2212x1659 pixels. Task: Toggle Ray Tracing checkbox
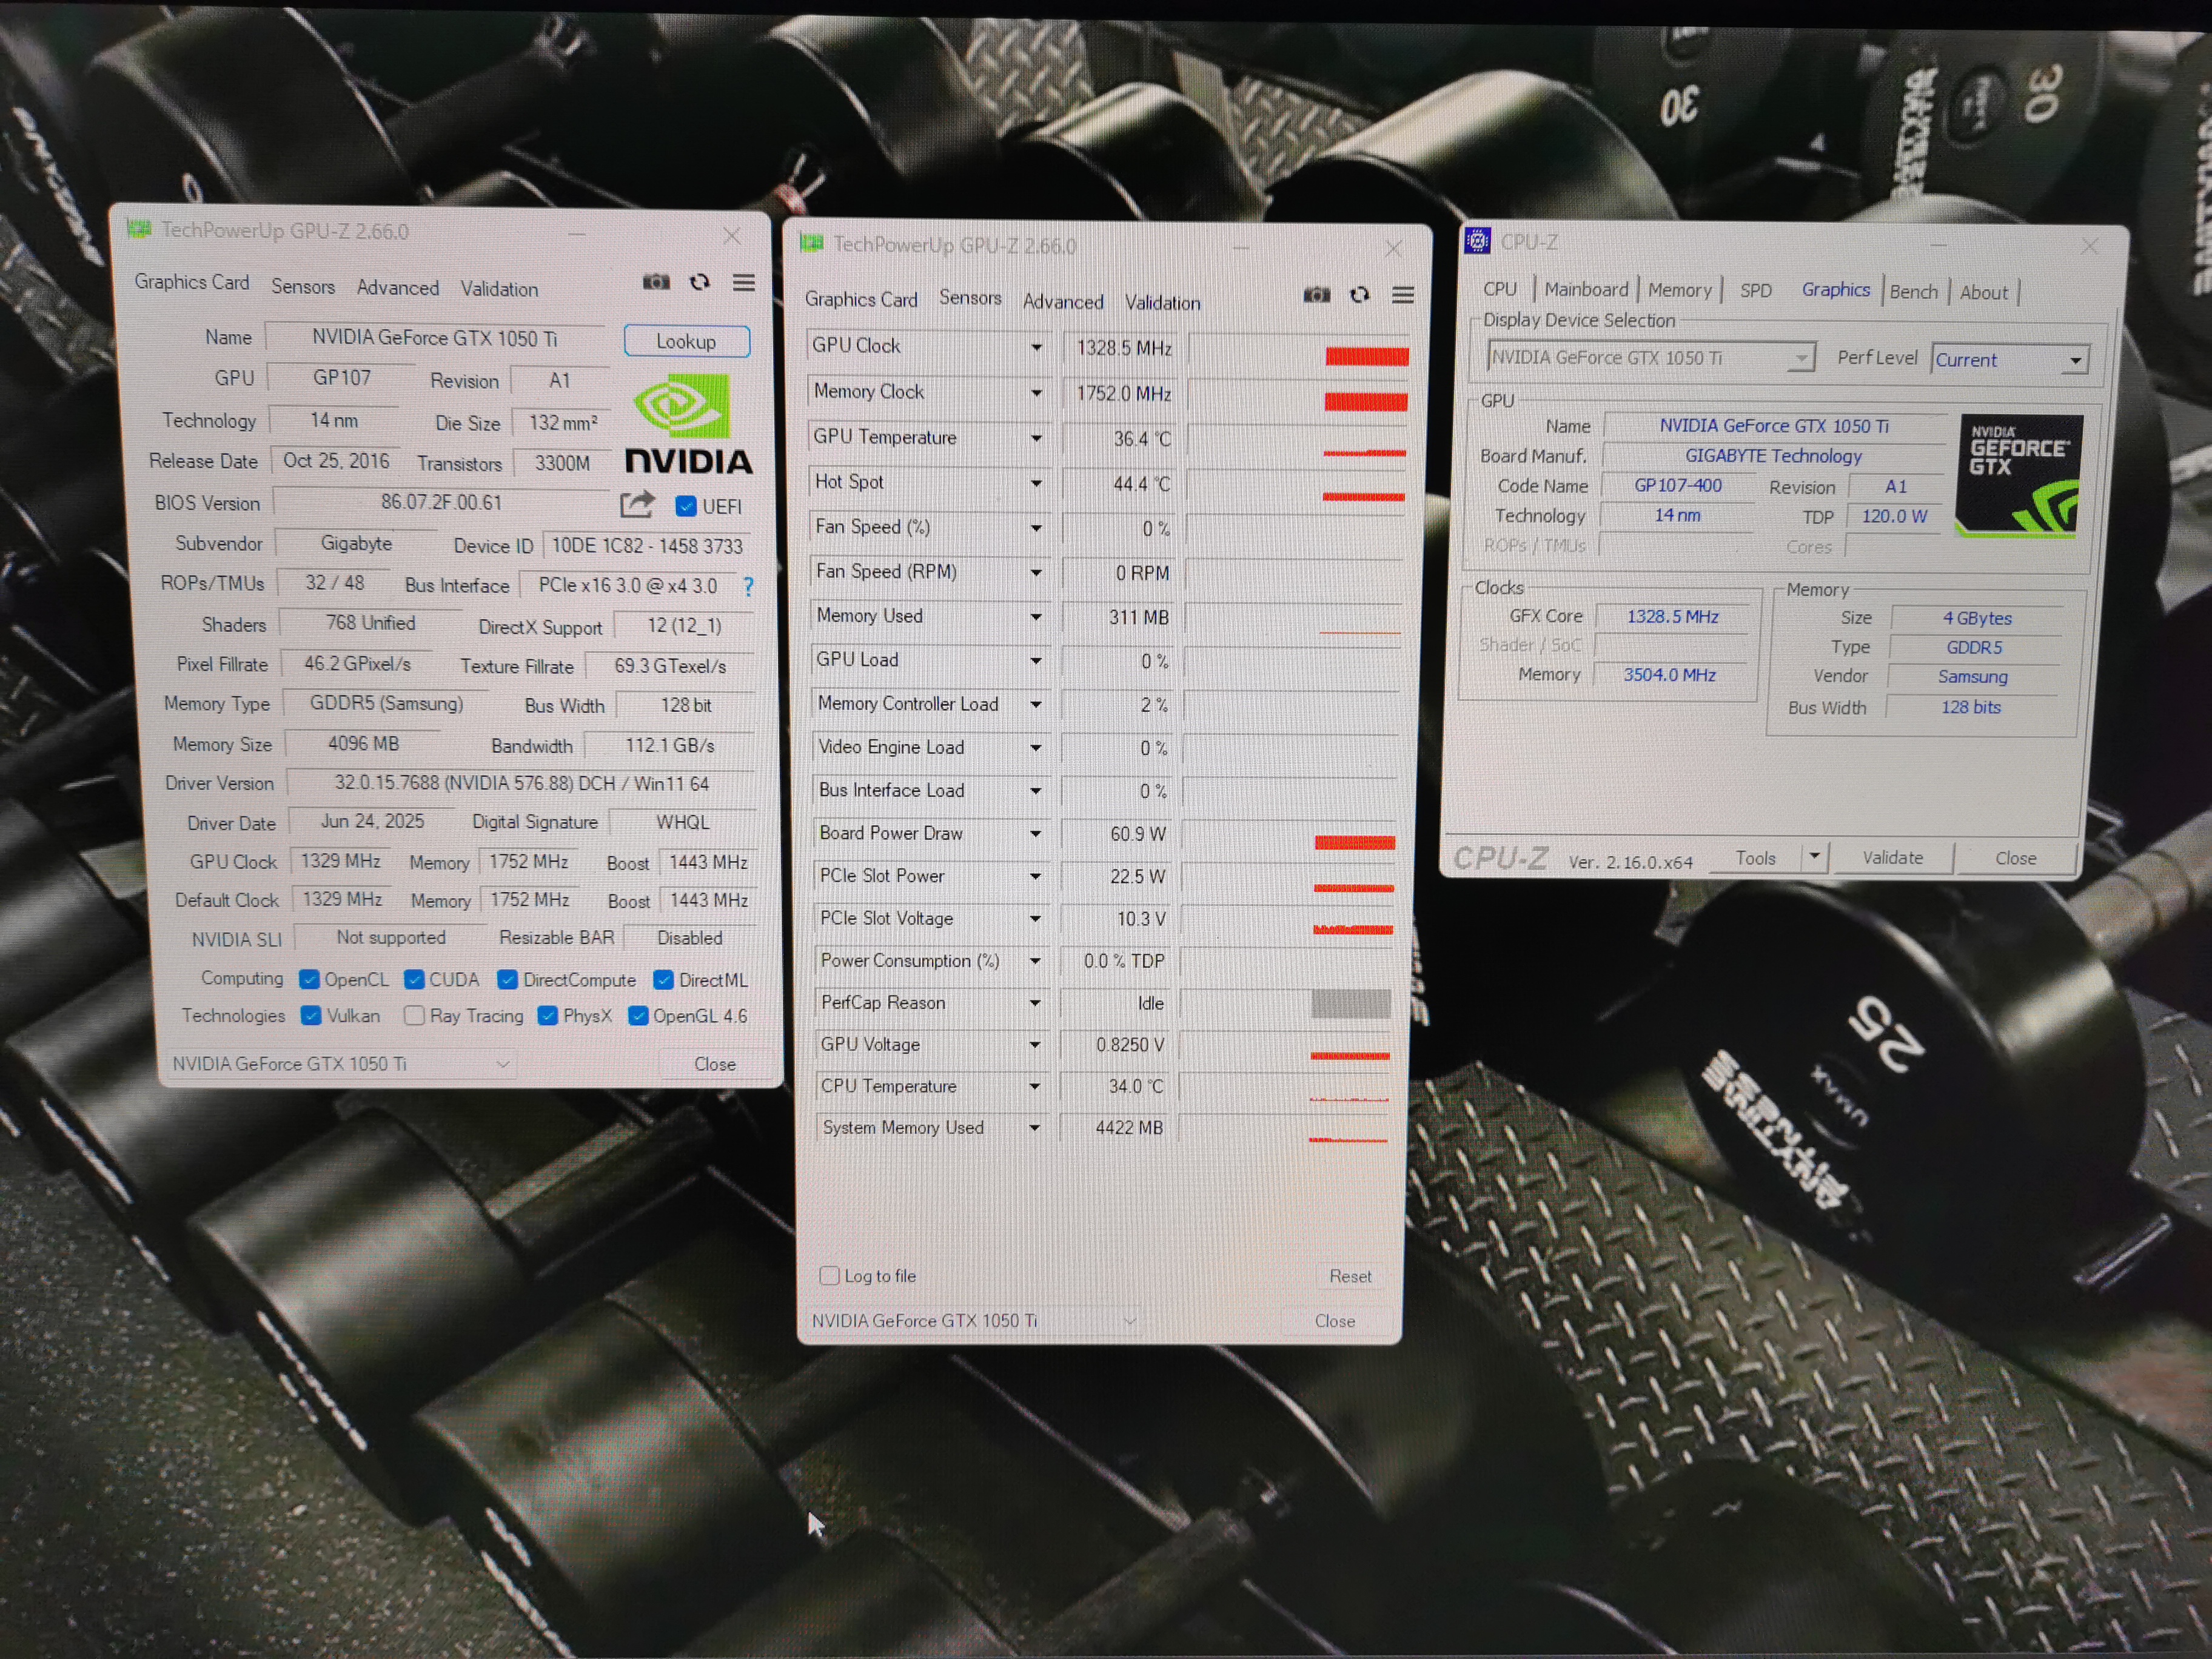click(414, 1015)
